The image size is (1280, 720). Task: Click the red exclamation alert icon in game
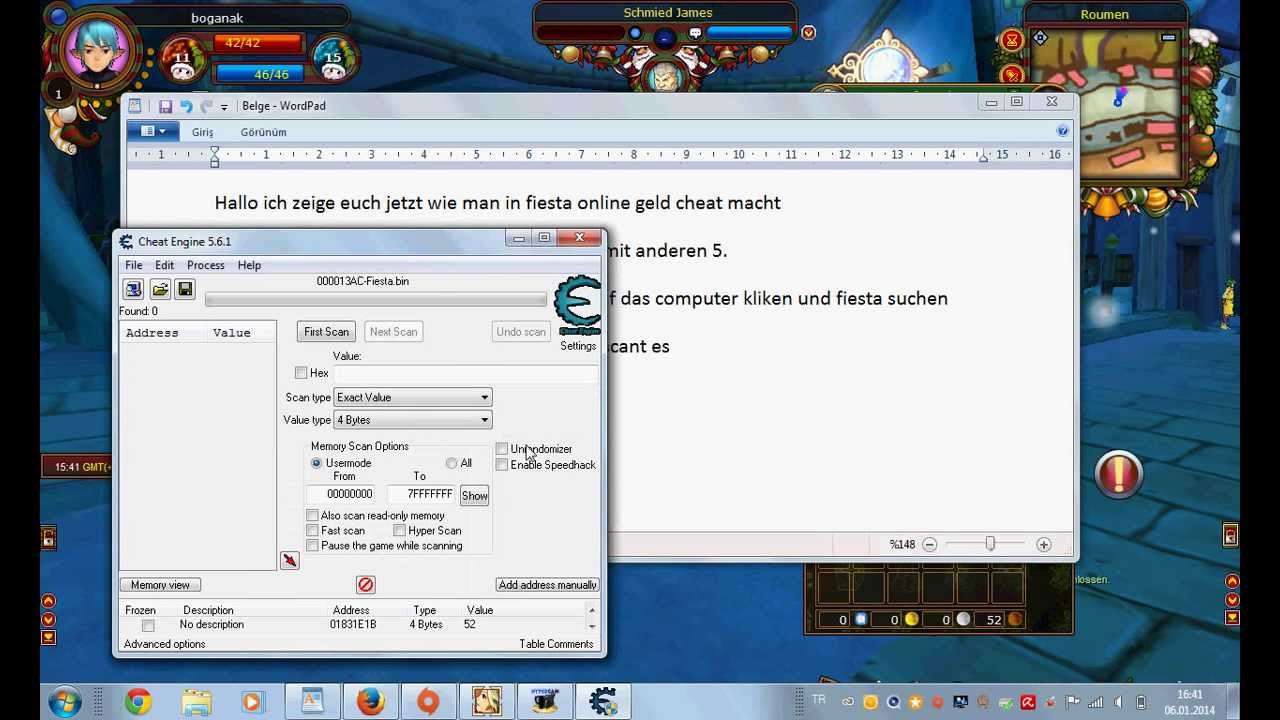coord(1118,474)
